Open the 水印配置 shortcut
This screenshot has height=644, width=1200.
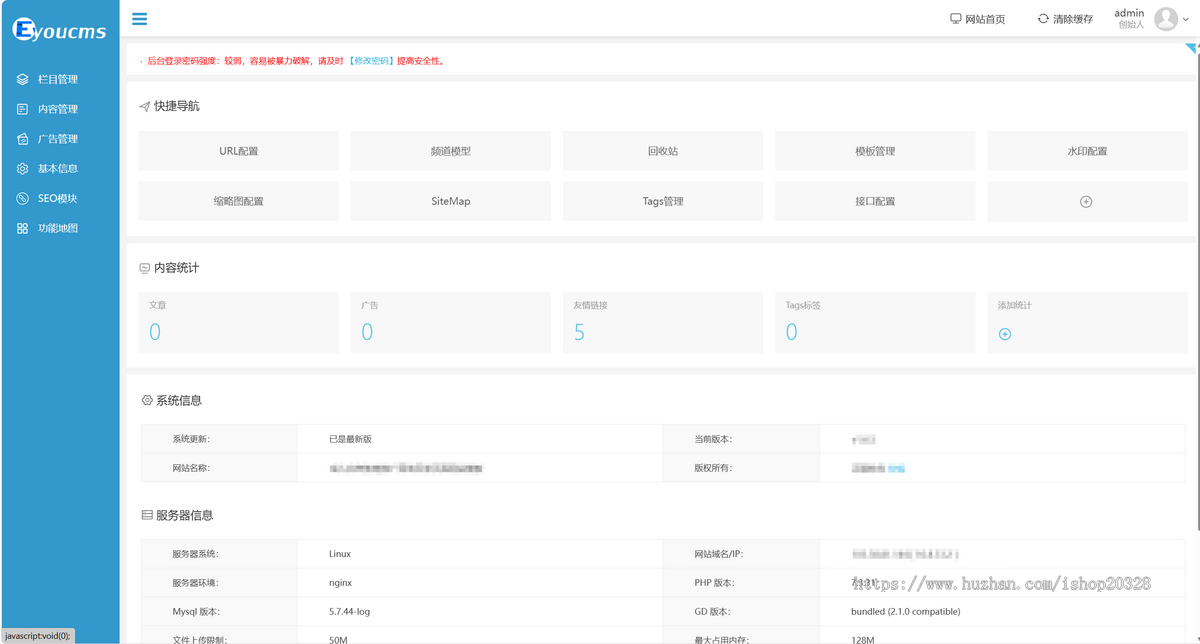point(1087,151)
